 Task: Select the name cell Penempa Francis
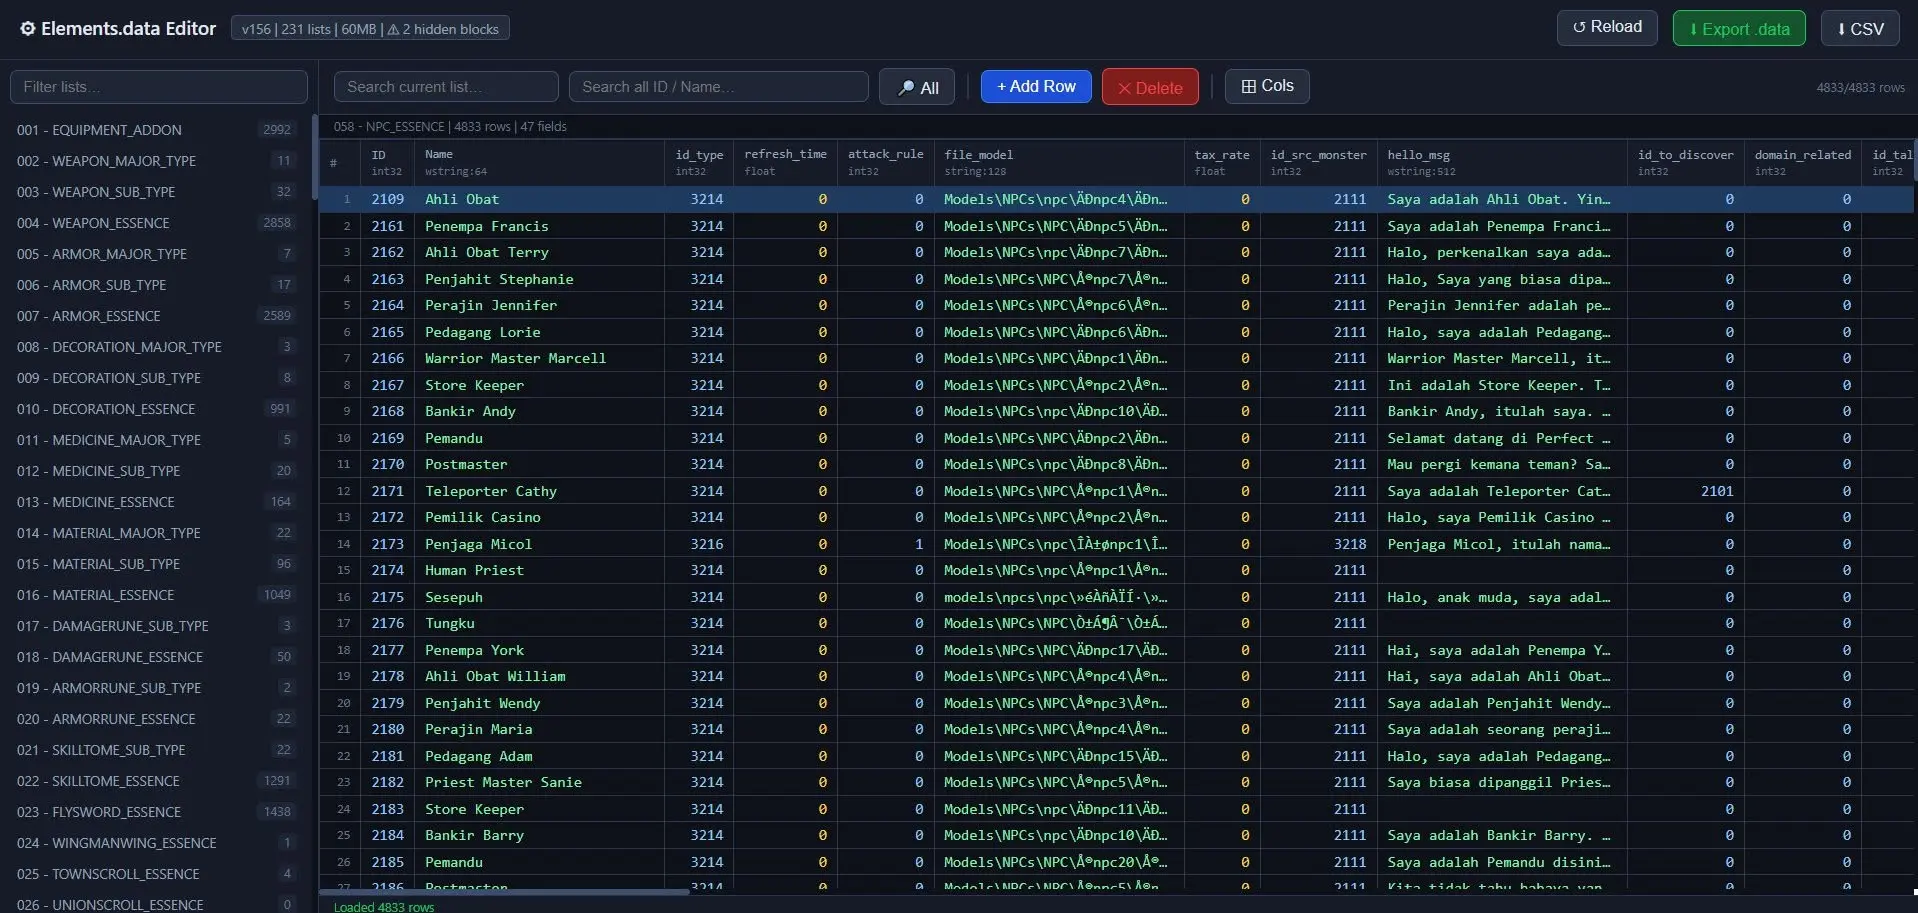point(540,226)
